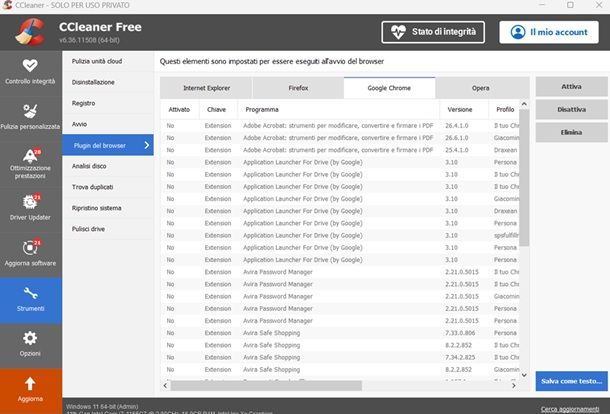Sort by Programma column header
Image resolution: width=610 pixels, height=414 pixels.
tap(338, 109)
